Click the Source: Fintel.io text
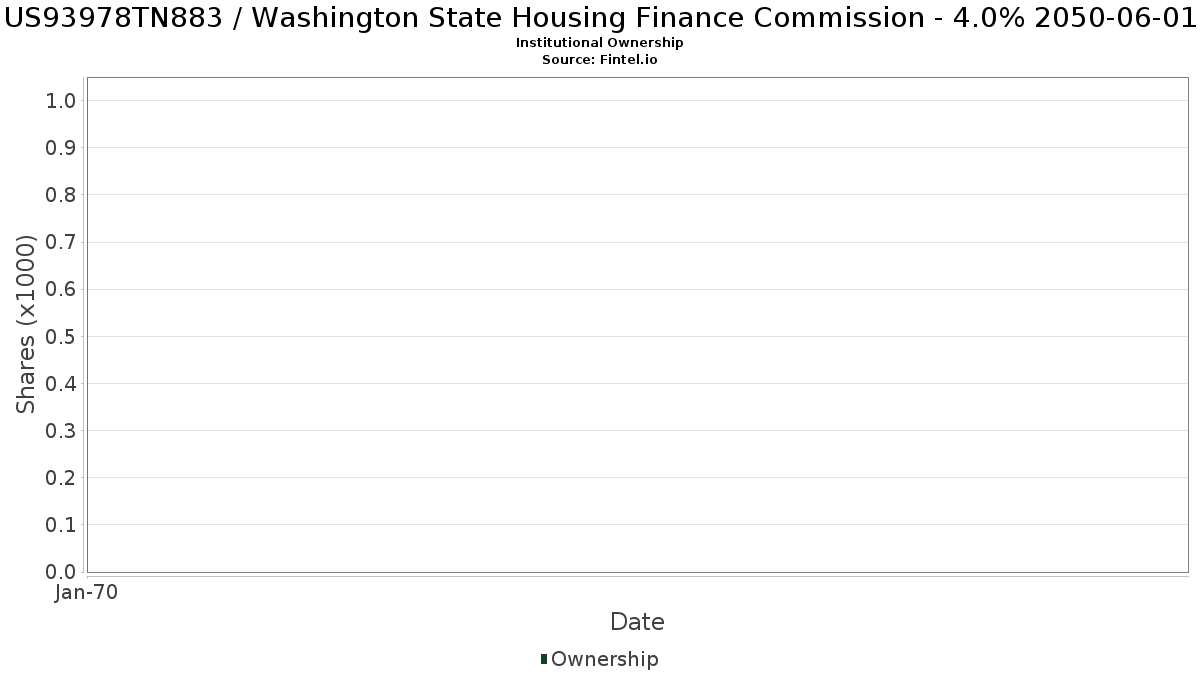This screenshot has width=1200, height=675. coord(600,60)
